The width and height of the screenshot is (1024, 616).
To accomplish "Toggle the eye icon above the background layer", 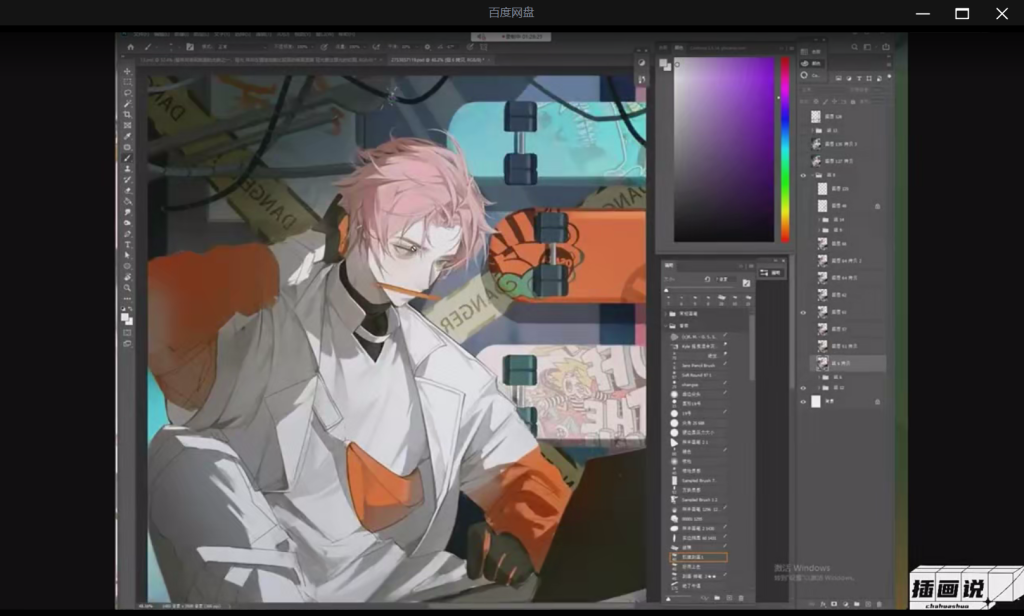I will coord(803,388).
